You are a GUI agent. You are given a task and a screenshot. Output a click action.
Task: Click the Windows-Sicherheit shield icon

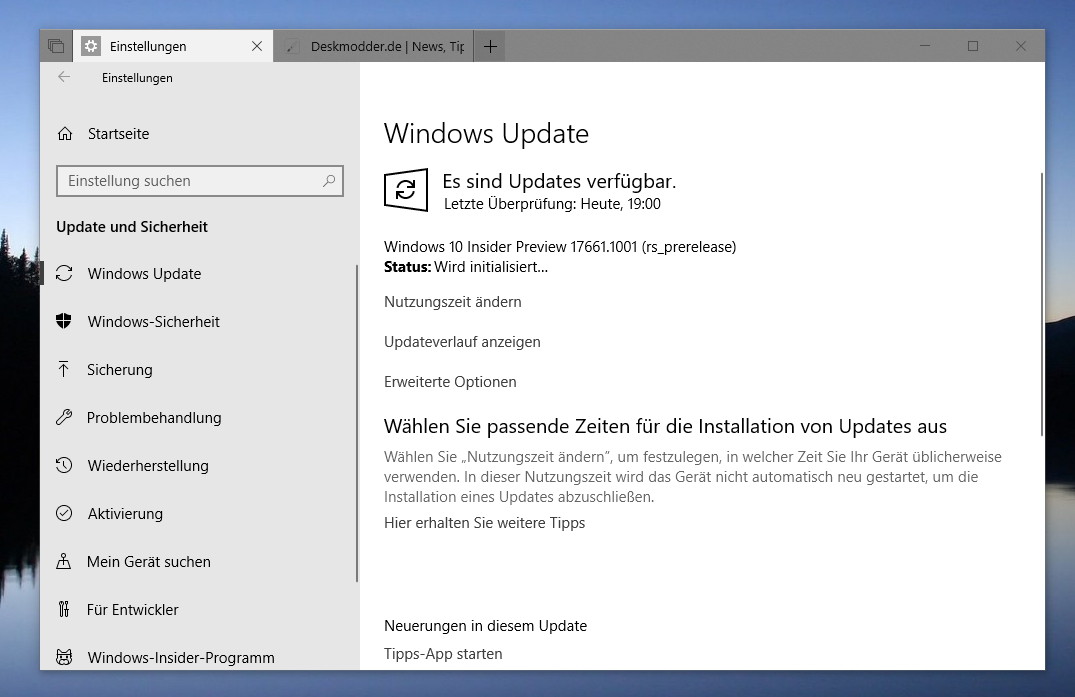pos(64,321)
